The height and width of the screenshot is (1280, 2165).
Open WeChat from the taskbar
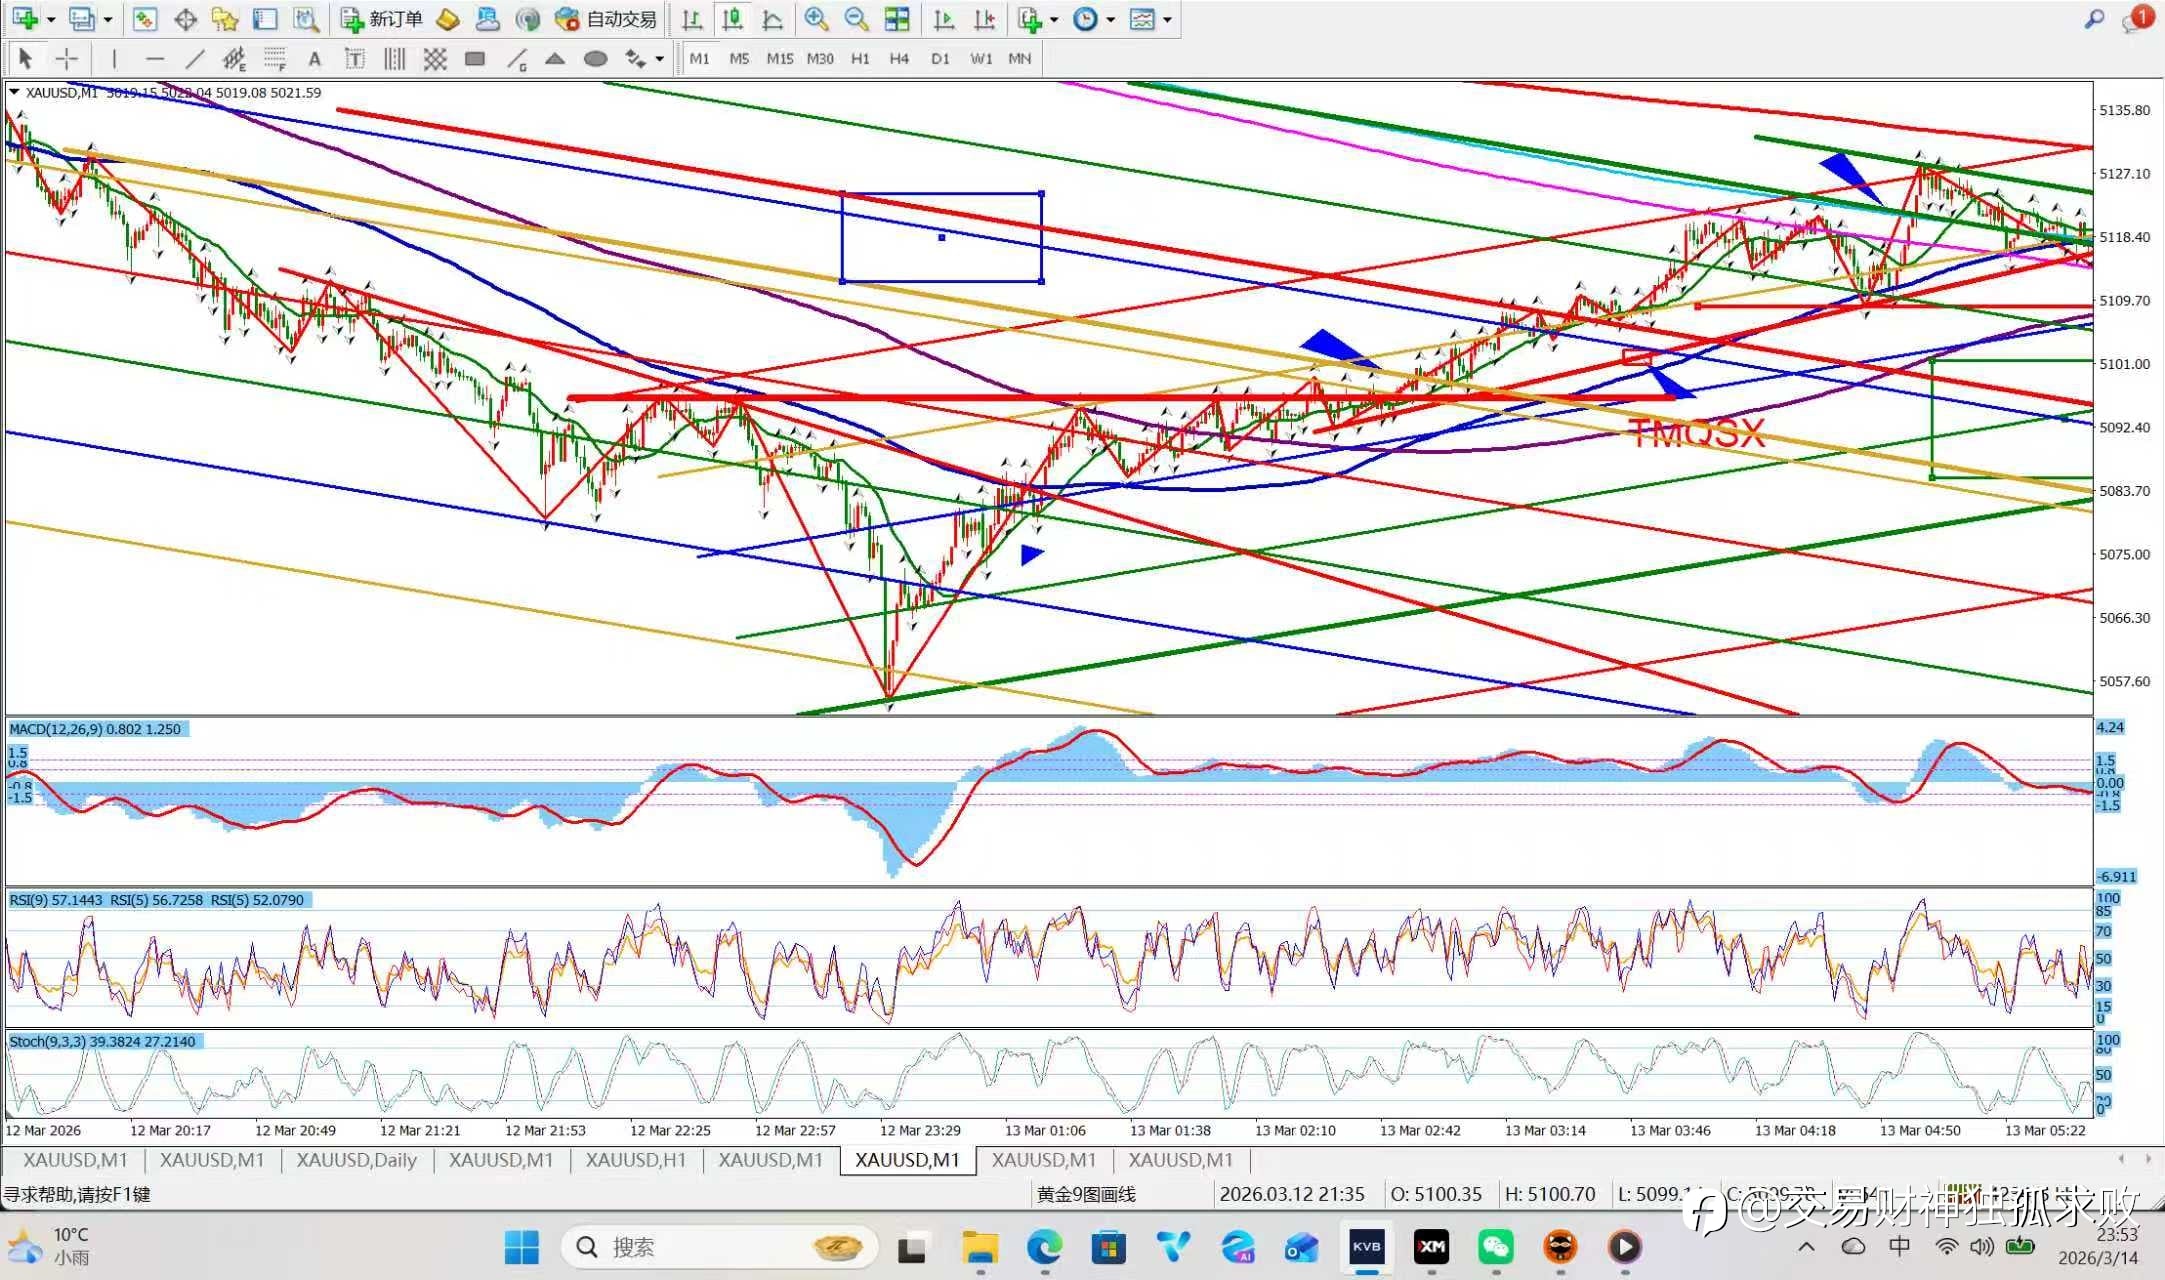(1496, 1247)
